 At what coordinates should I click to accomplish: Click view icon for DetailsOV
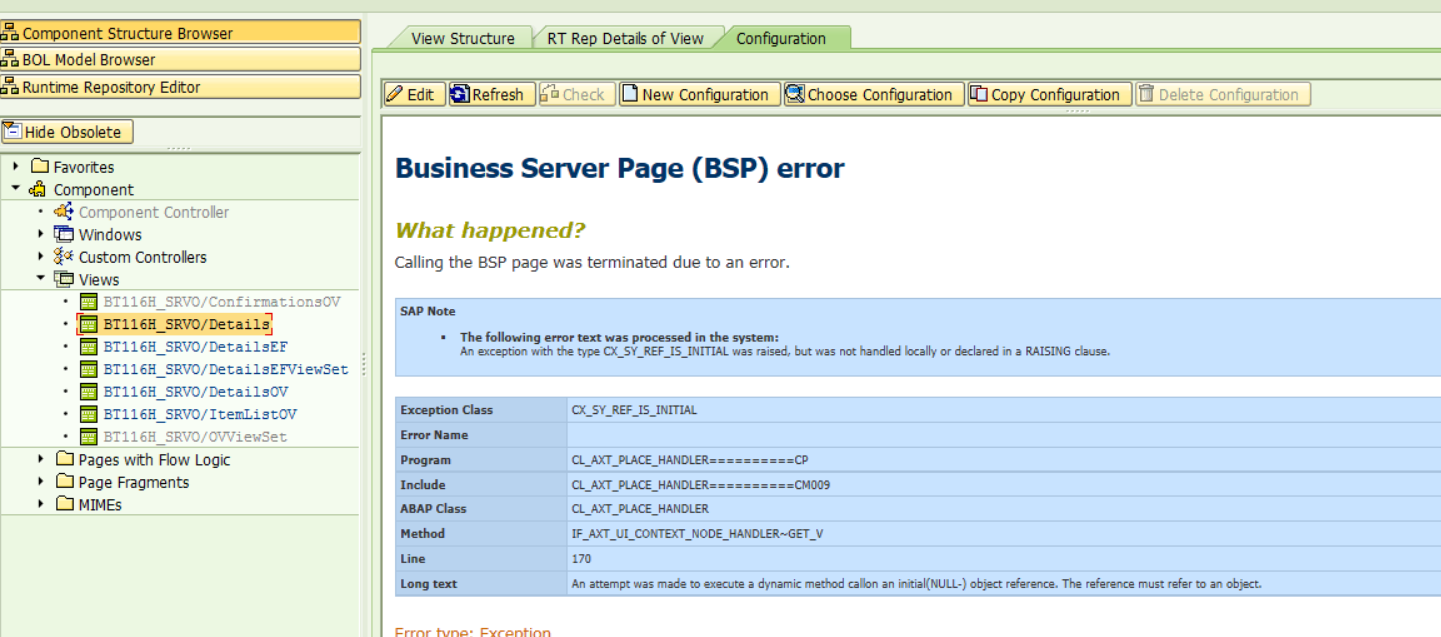point(89,392)
